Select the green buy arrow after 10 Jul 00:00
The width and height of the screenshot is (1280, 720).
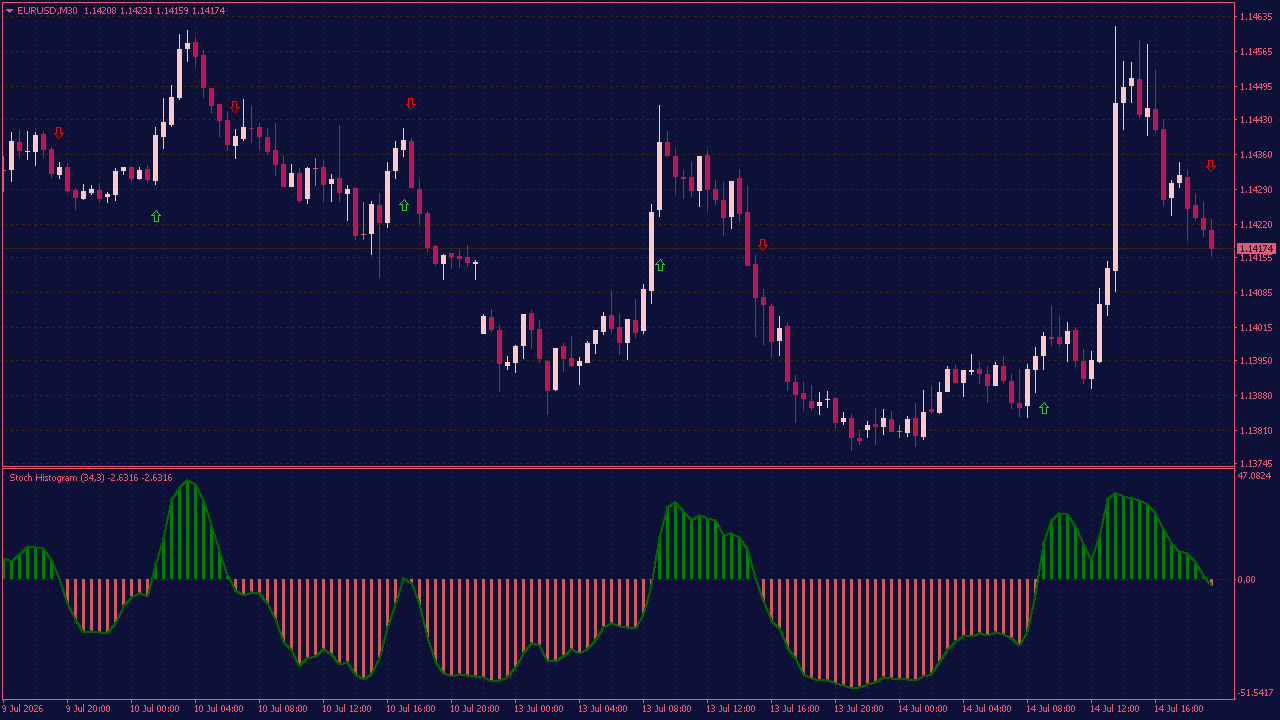click(156, 216)
